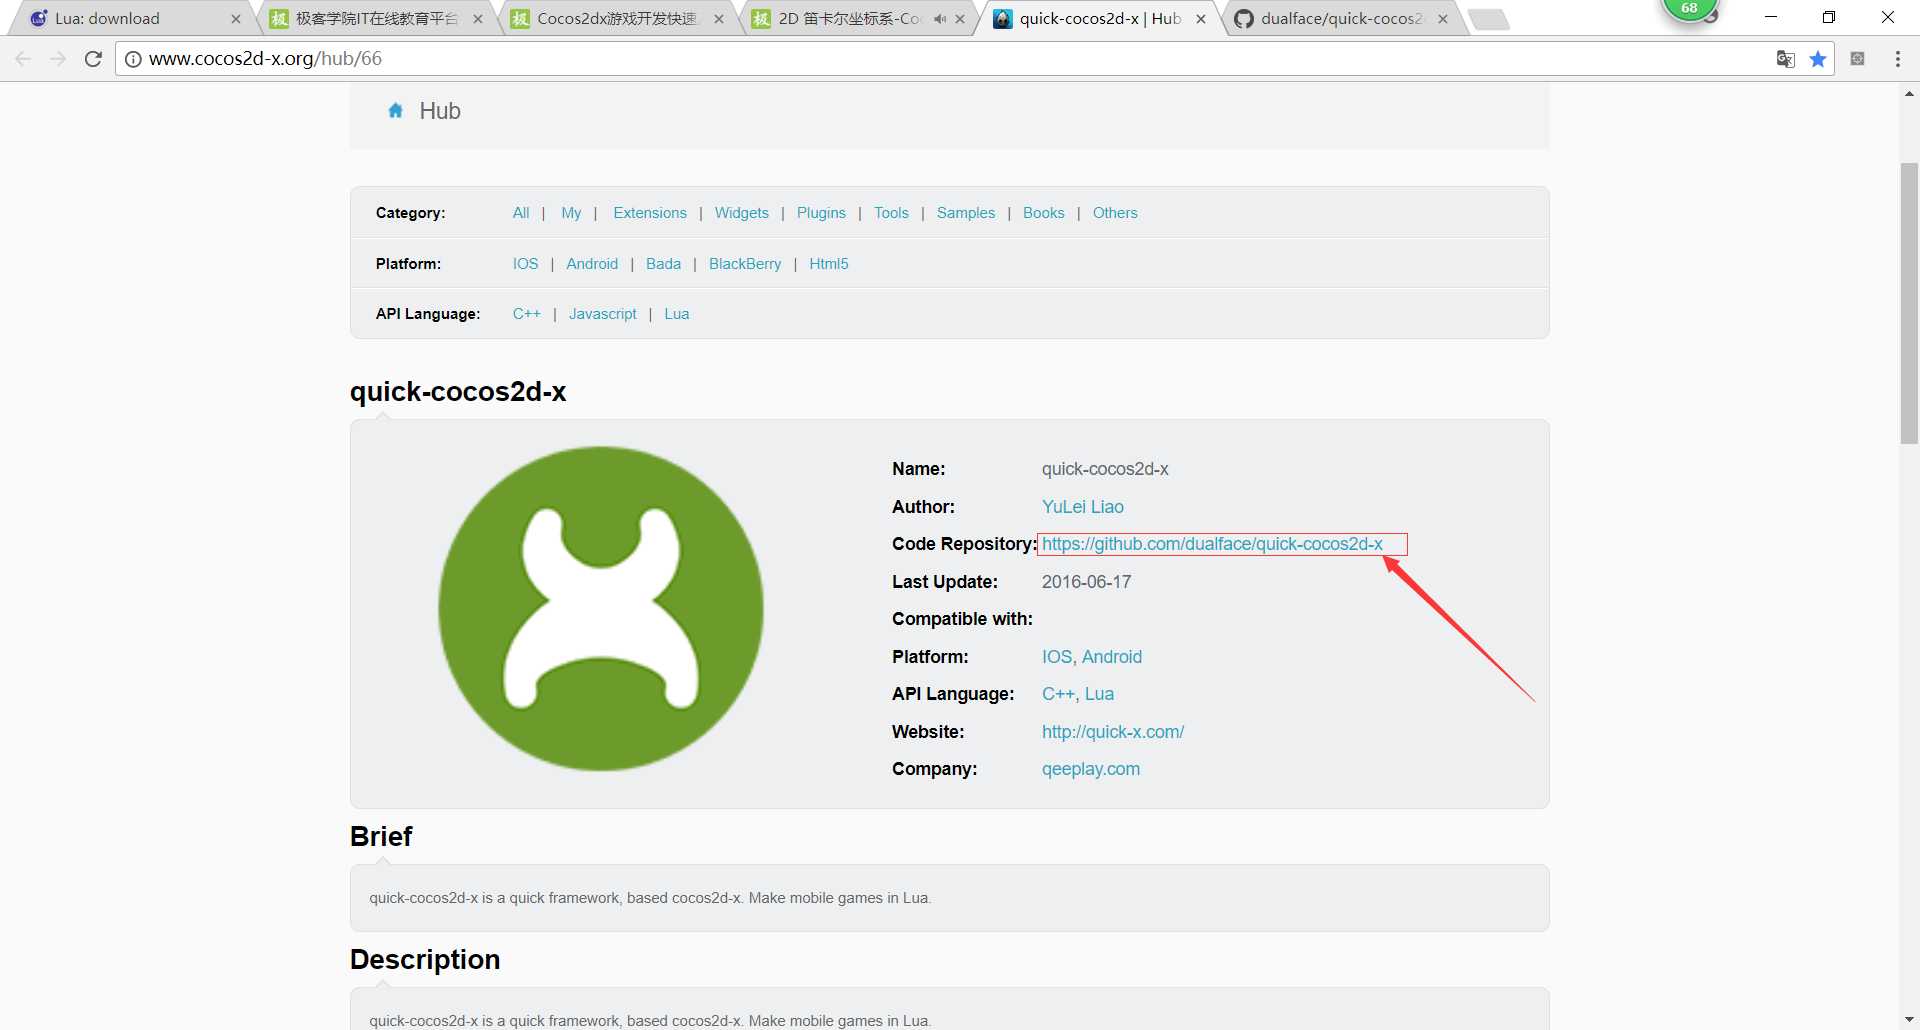The width and height of the screenshot is (1920, 1030).
Task: Open the Others category
Action: pos(1115,213)
